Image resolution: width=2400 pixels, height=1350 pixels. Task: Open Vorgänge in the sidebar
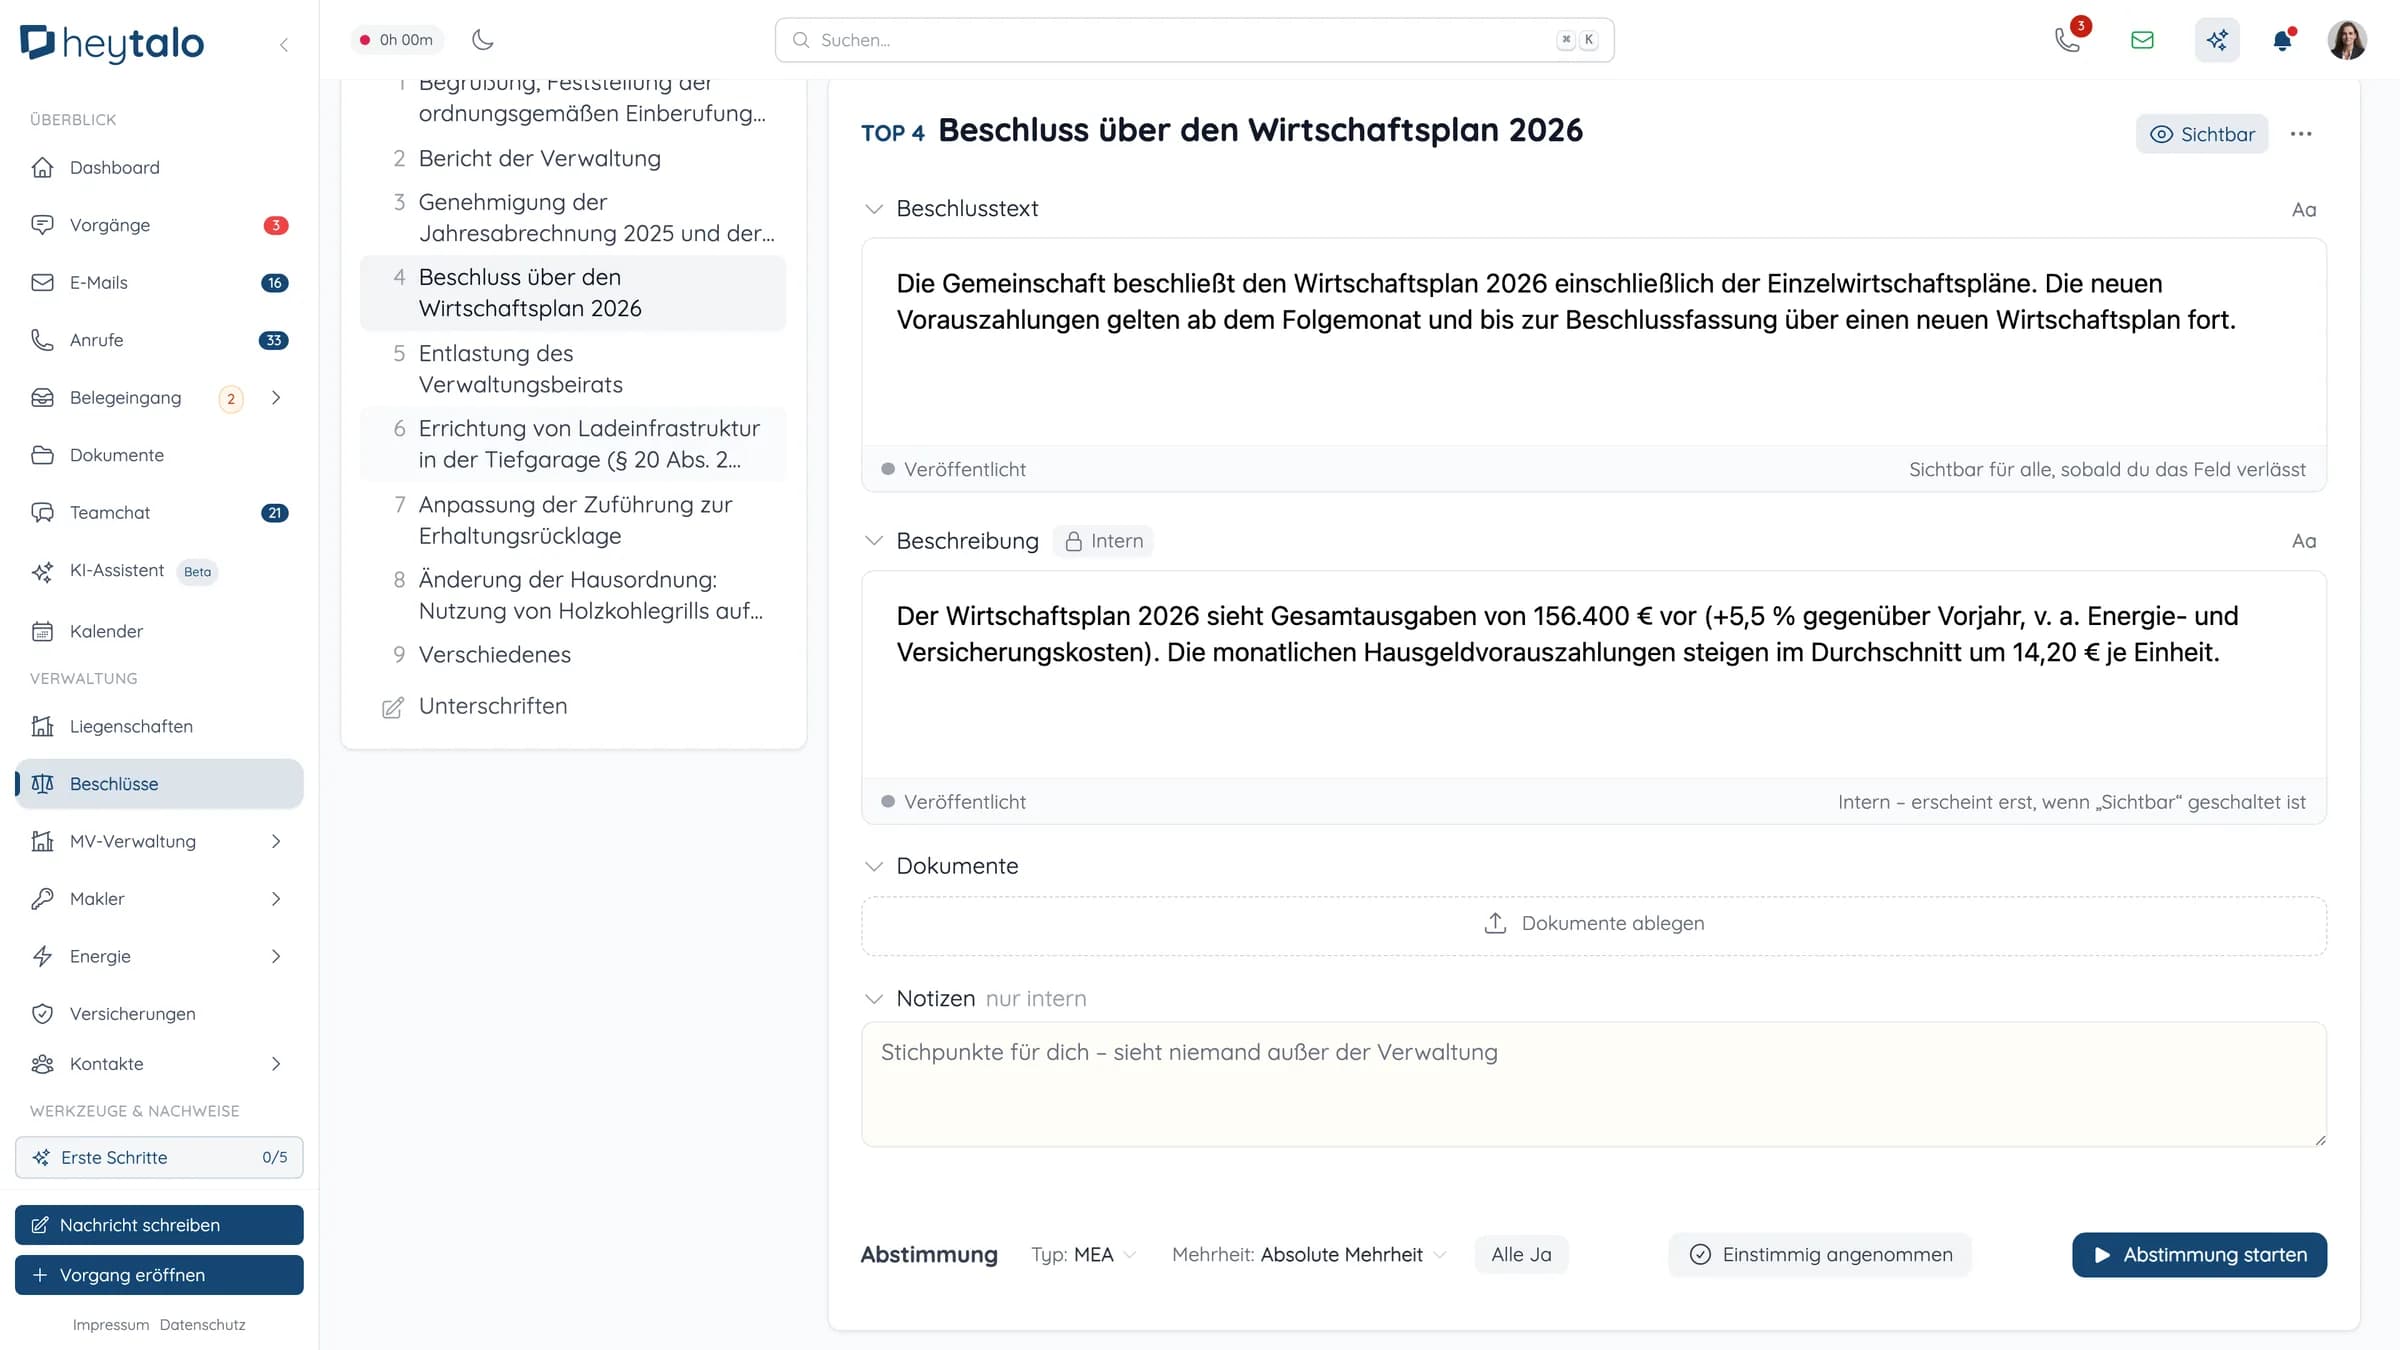coord(159,225)
